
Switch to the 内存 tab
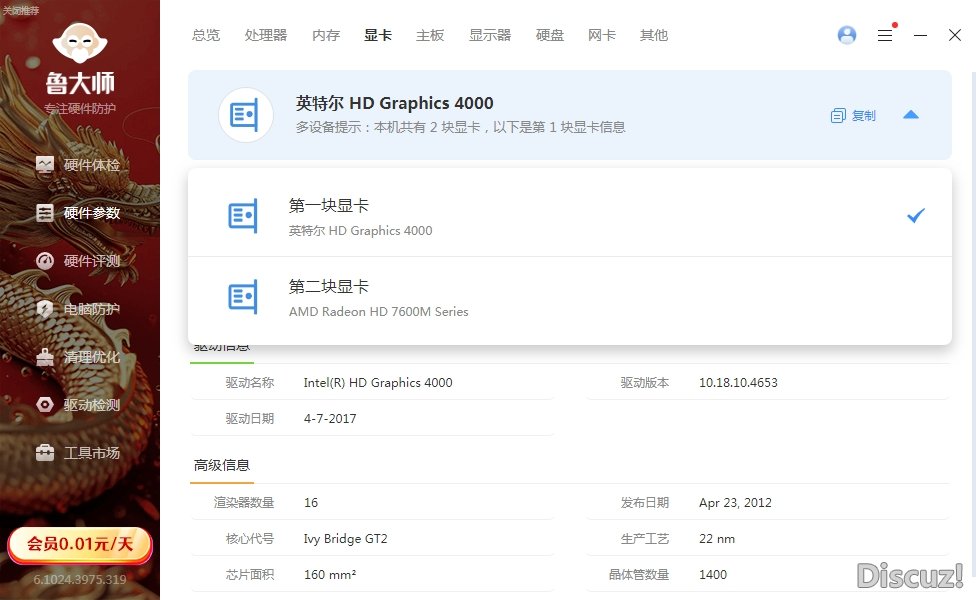[x=326, y=35]
